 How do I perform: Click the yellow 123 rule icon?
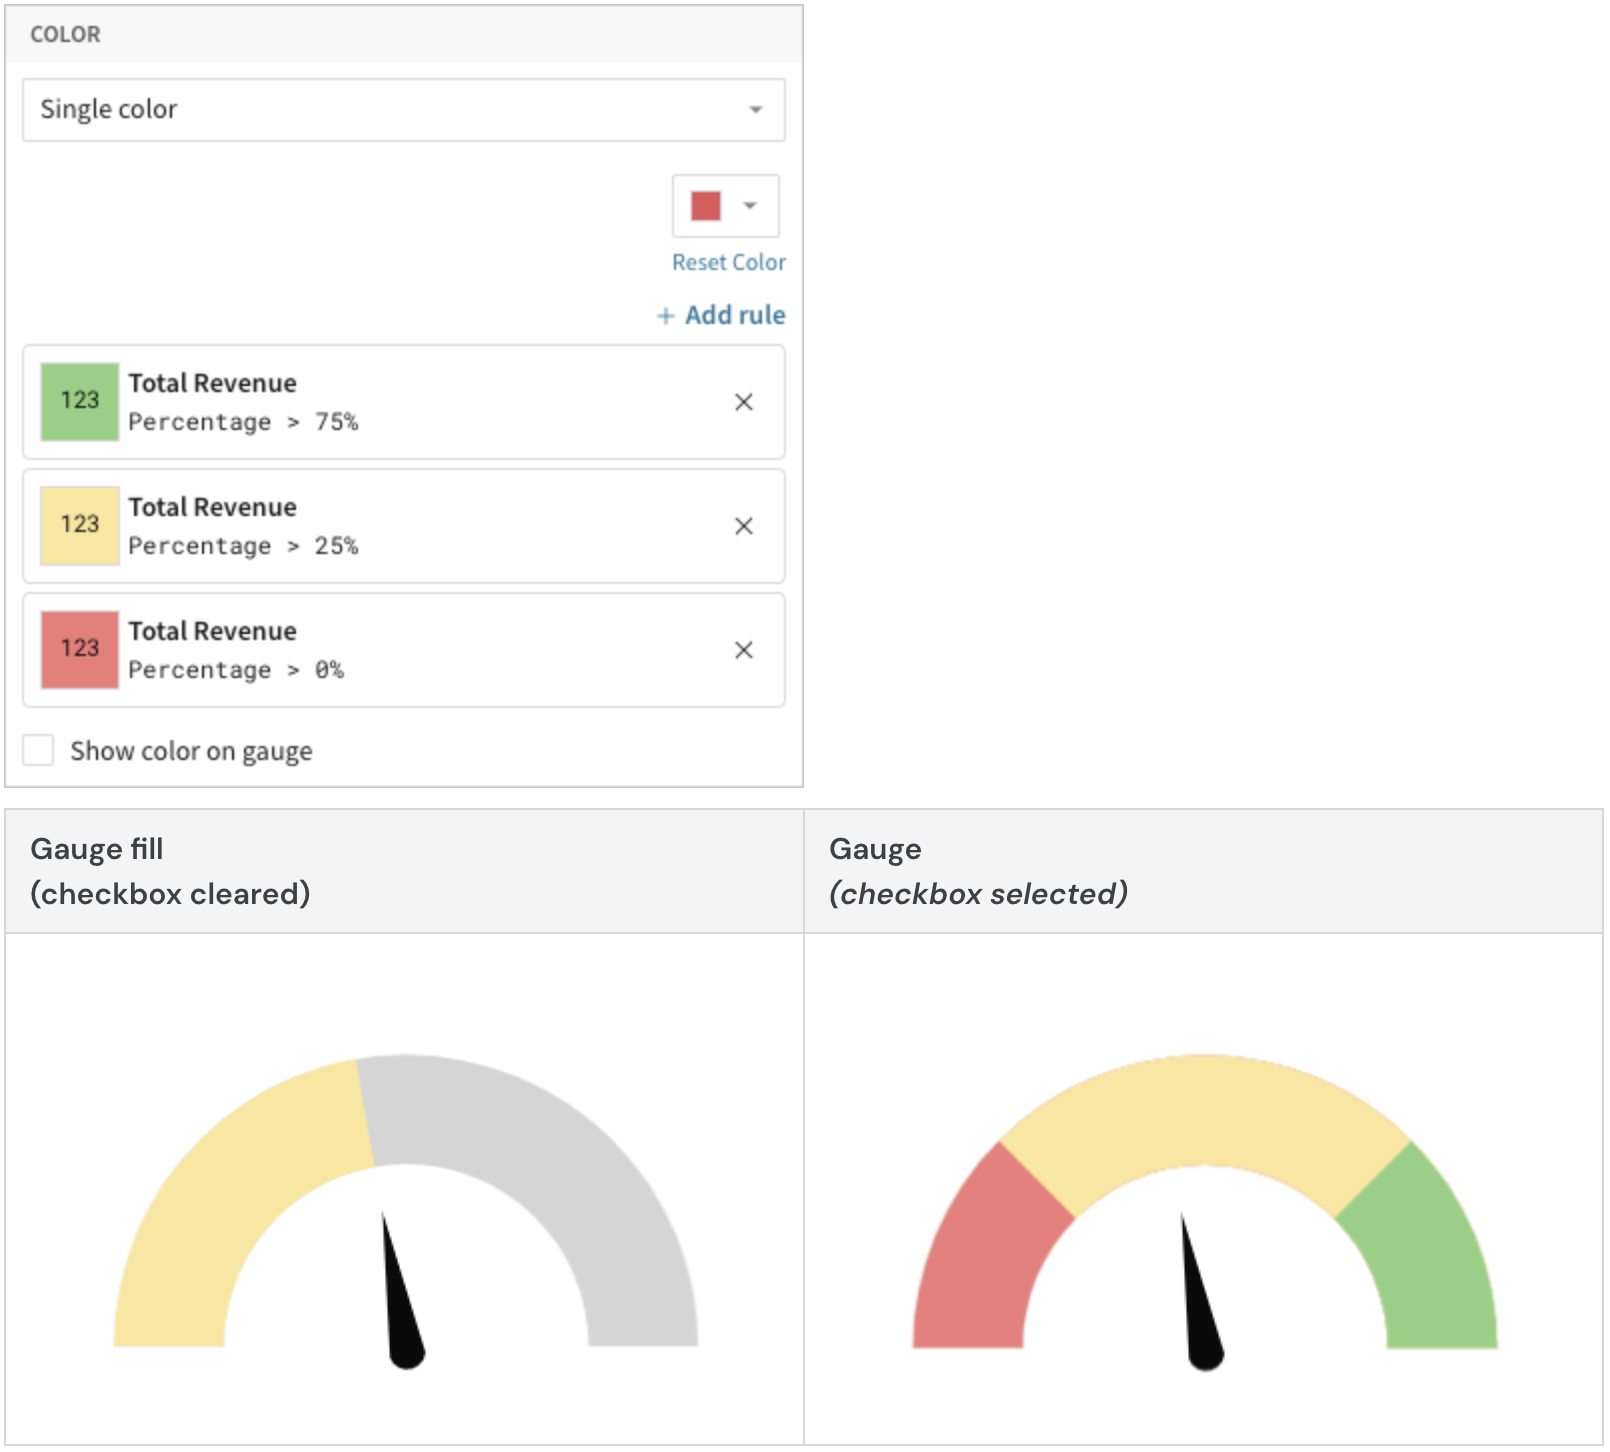tap(80, 525)
